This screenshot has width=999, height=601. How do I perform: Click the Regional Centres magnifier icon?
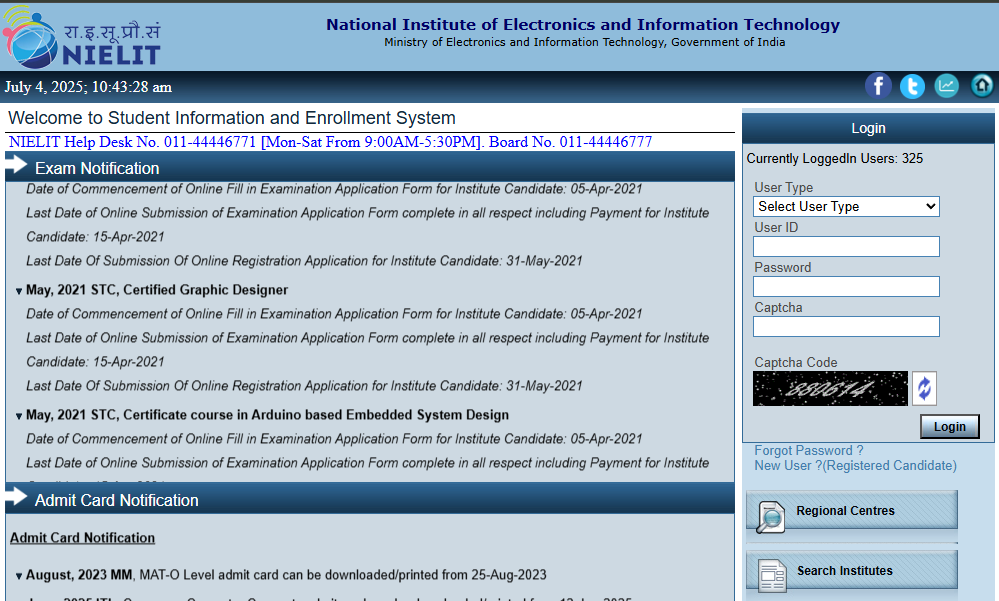[770, 516]
